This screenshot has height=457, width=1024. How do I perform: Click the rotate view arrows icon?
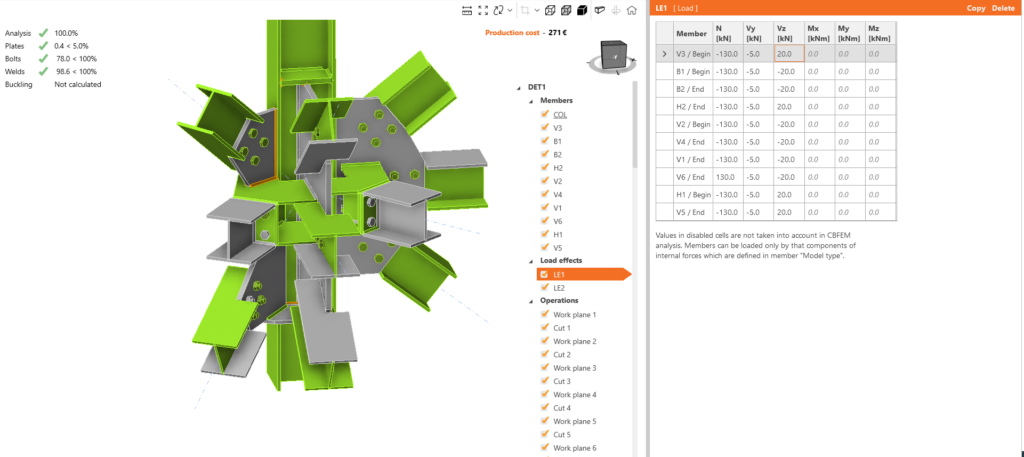[x=500, y=10]
